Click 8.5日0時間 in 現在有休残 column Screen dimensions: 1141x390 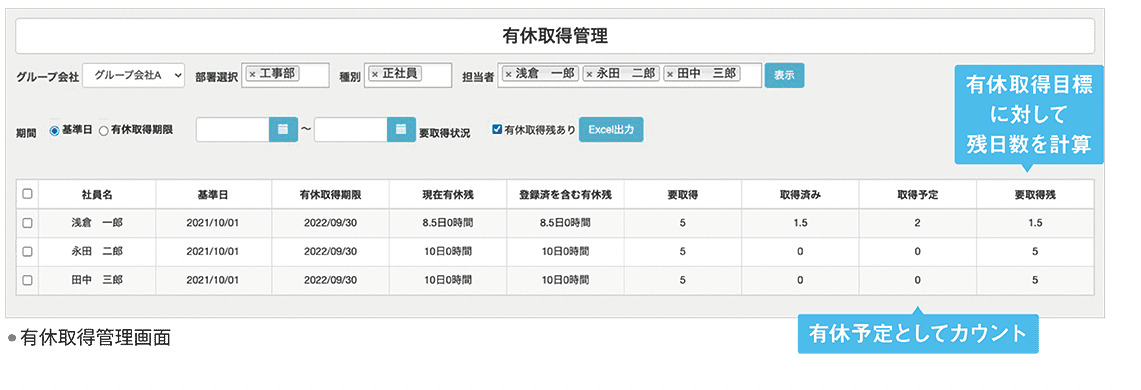coord(448,223)
